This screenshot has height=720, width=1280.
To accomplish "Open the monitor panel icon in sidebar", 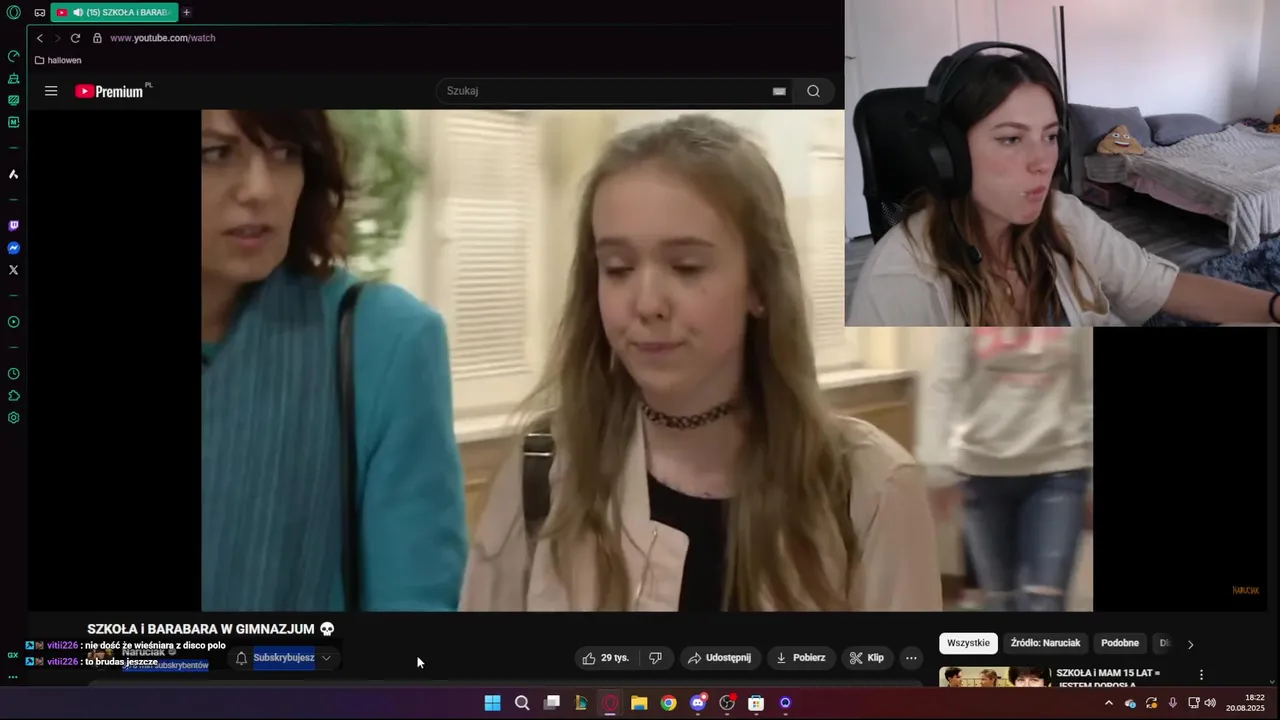I will [x=13, y=100].
